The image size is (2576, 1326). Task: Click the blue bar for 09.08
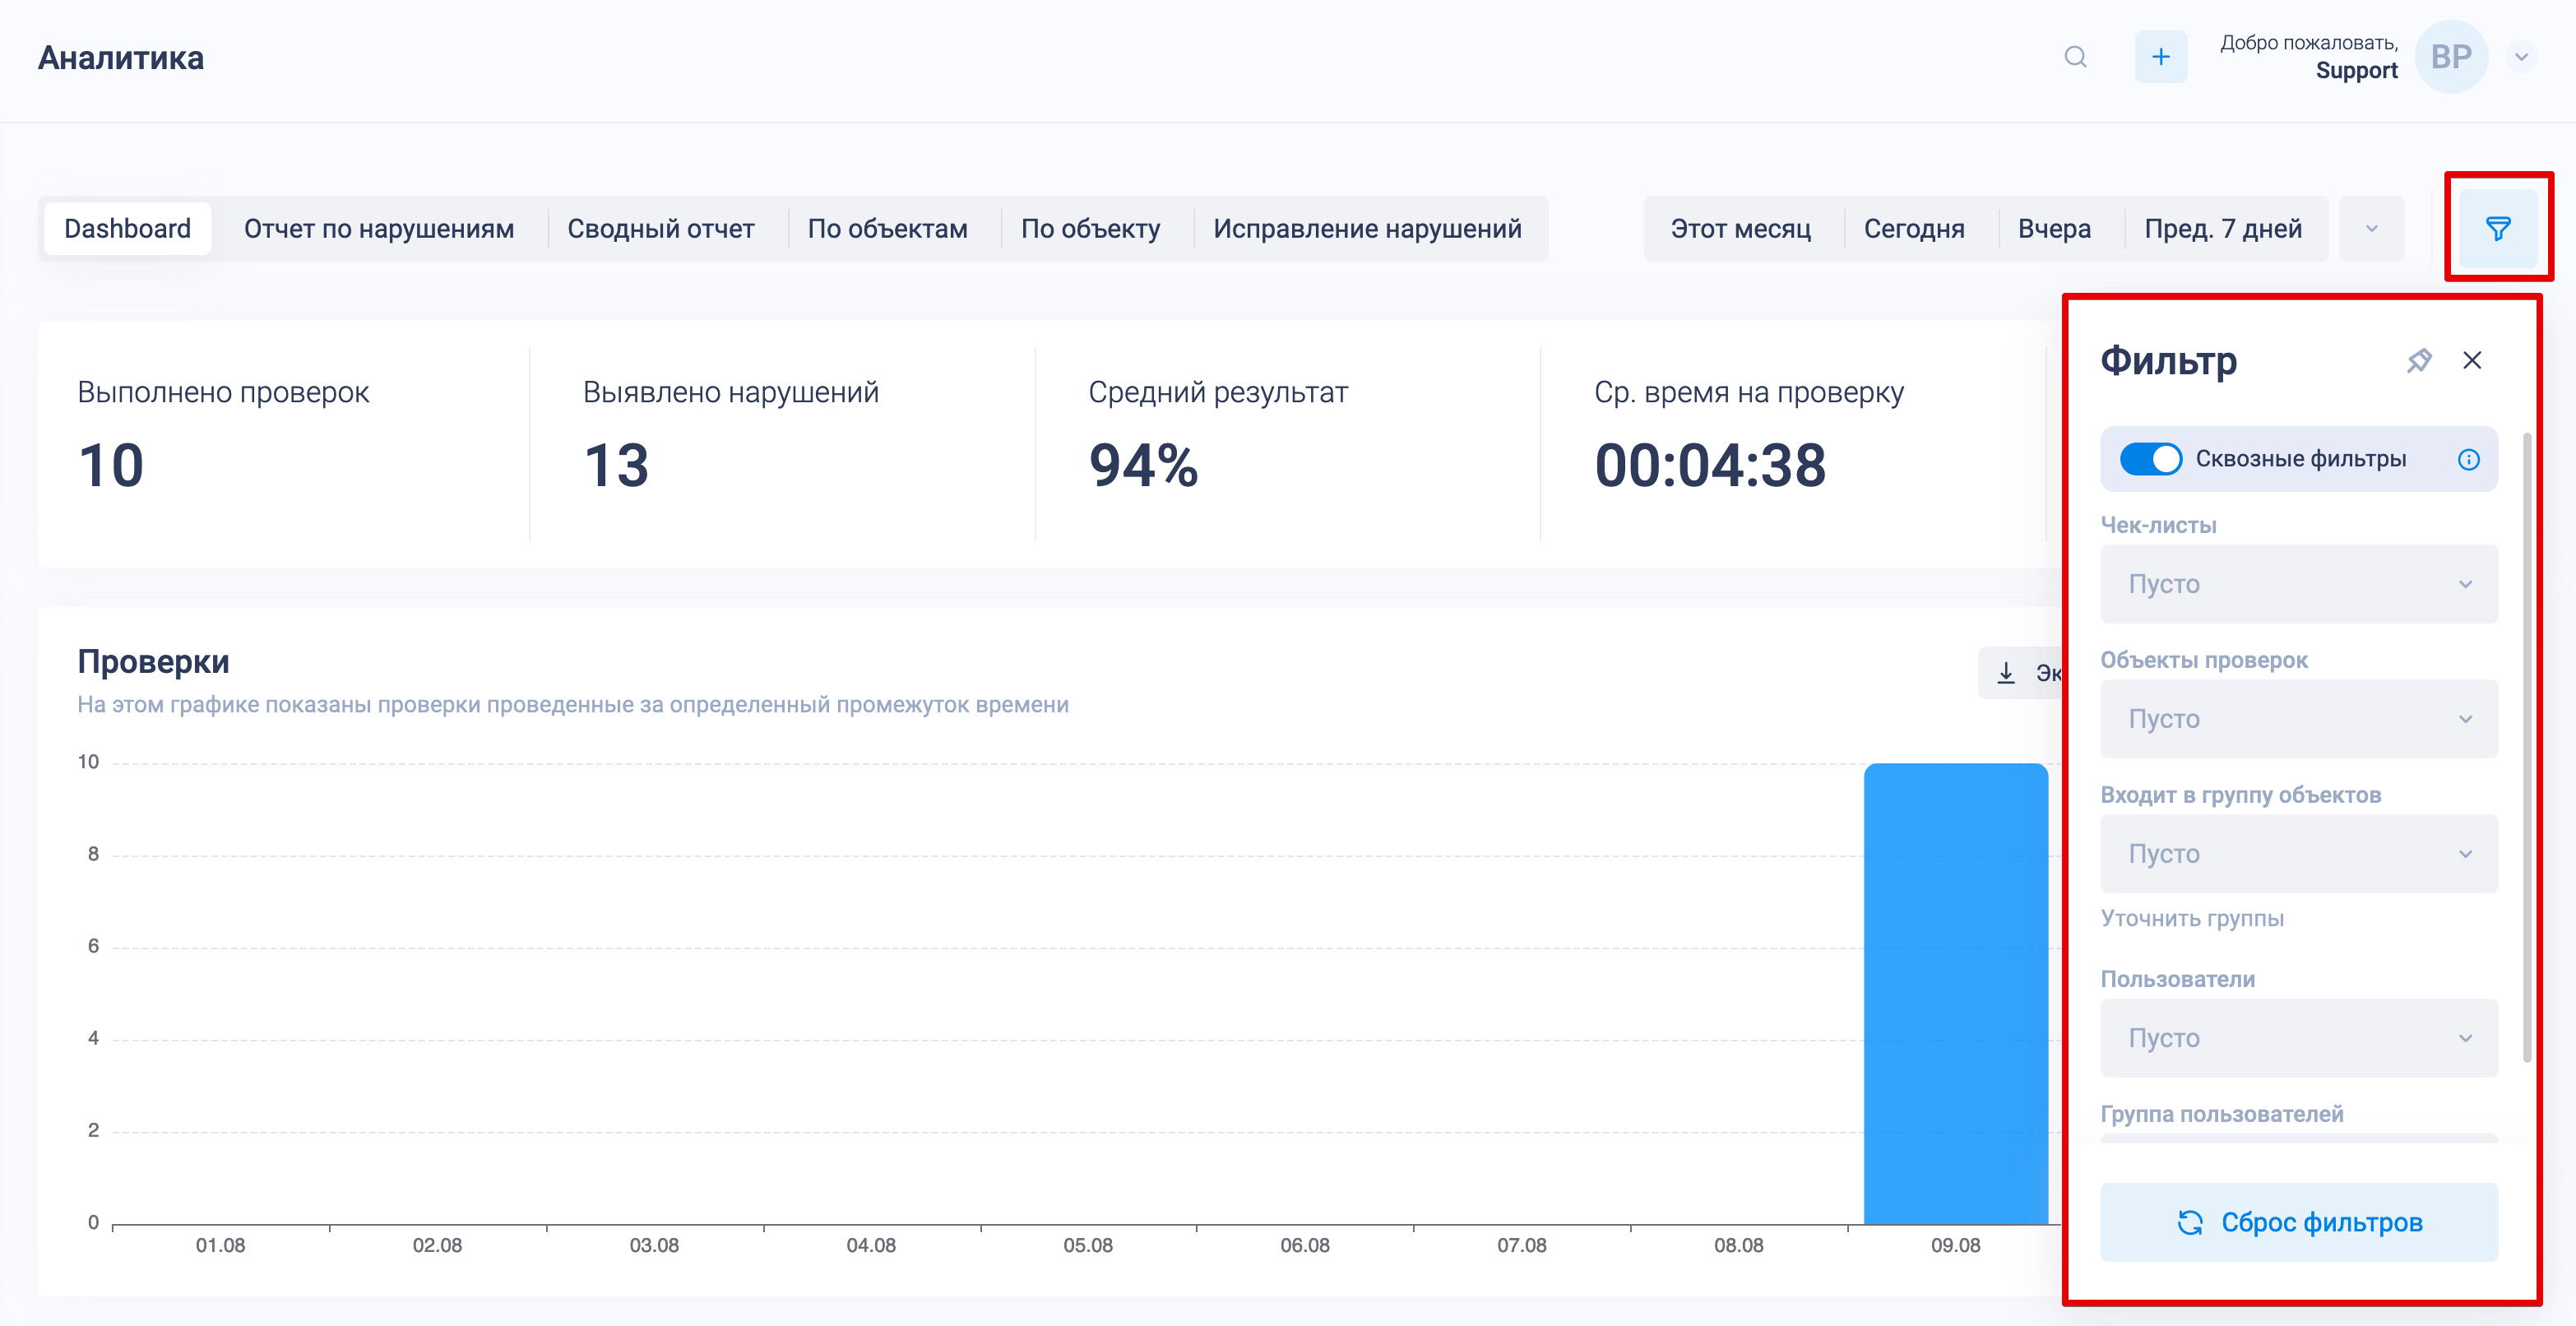[x=1955, y=993]
